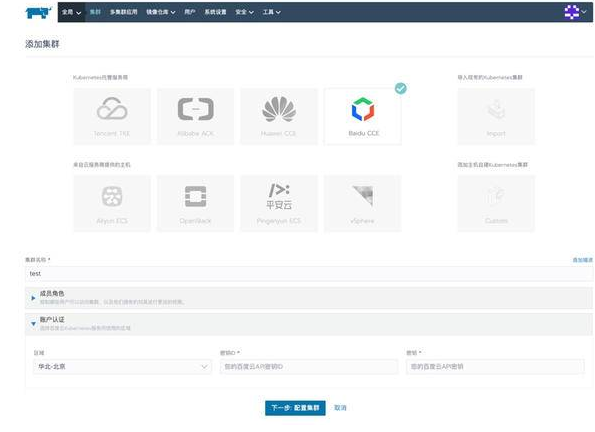Select the Huawei CCE provider card
Image resolution: width=595 pixels, height=432 pixels.
[279, 117]
